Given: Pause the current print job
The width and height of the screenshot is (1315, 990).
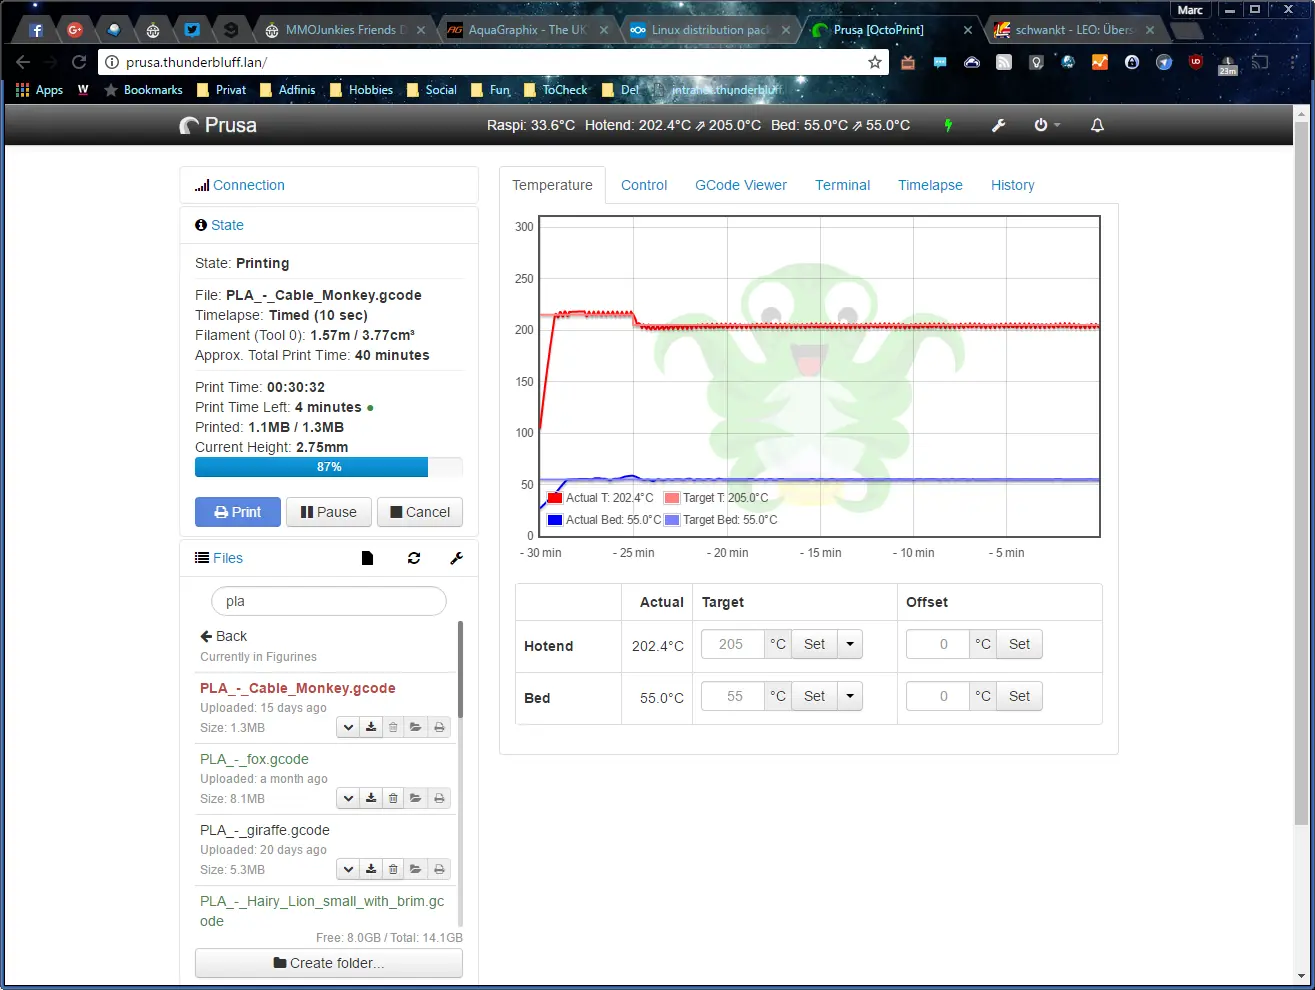Looking at the screenshot, I should (328, 512).
